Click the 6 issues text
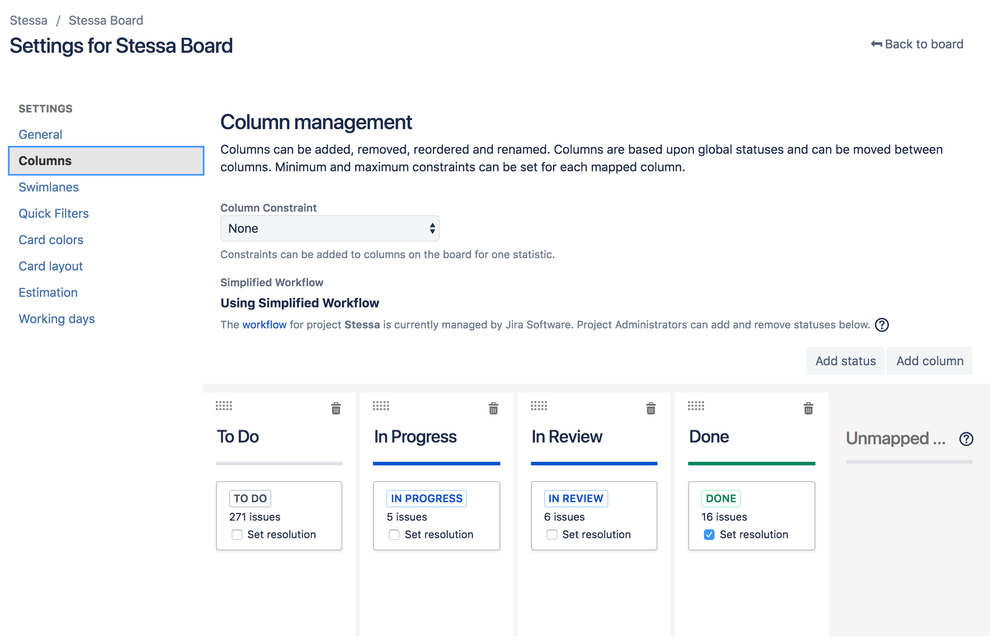998x641 pixels. tap(565, 517)
